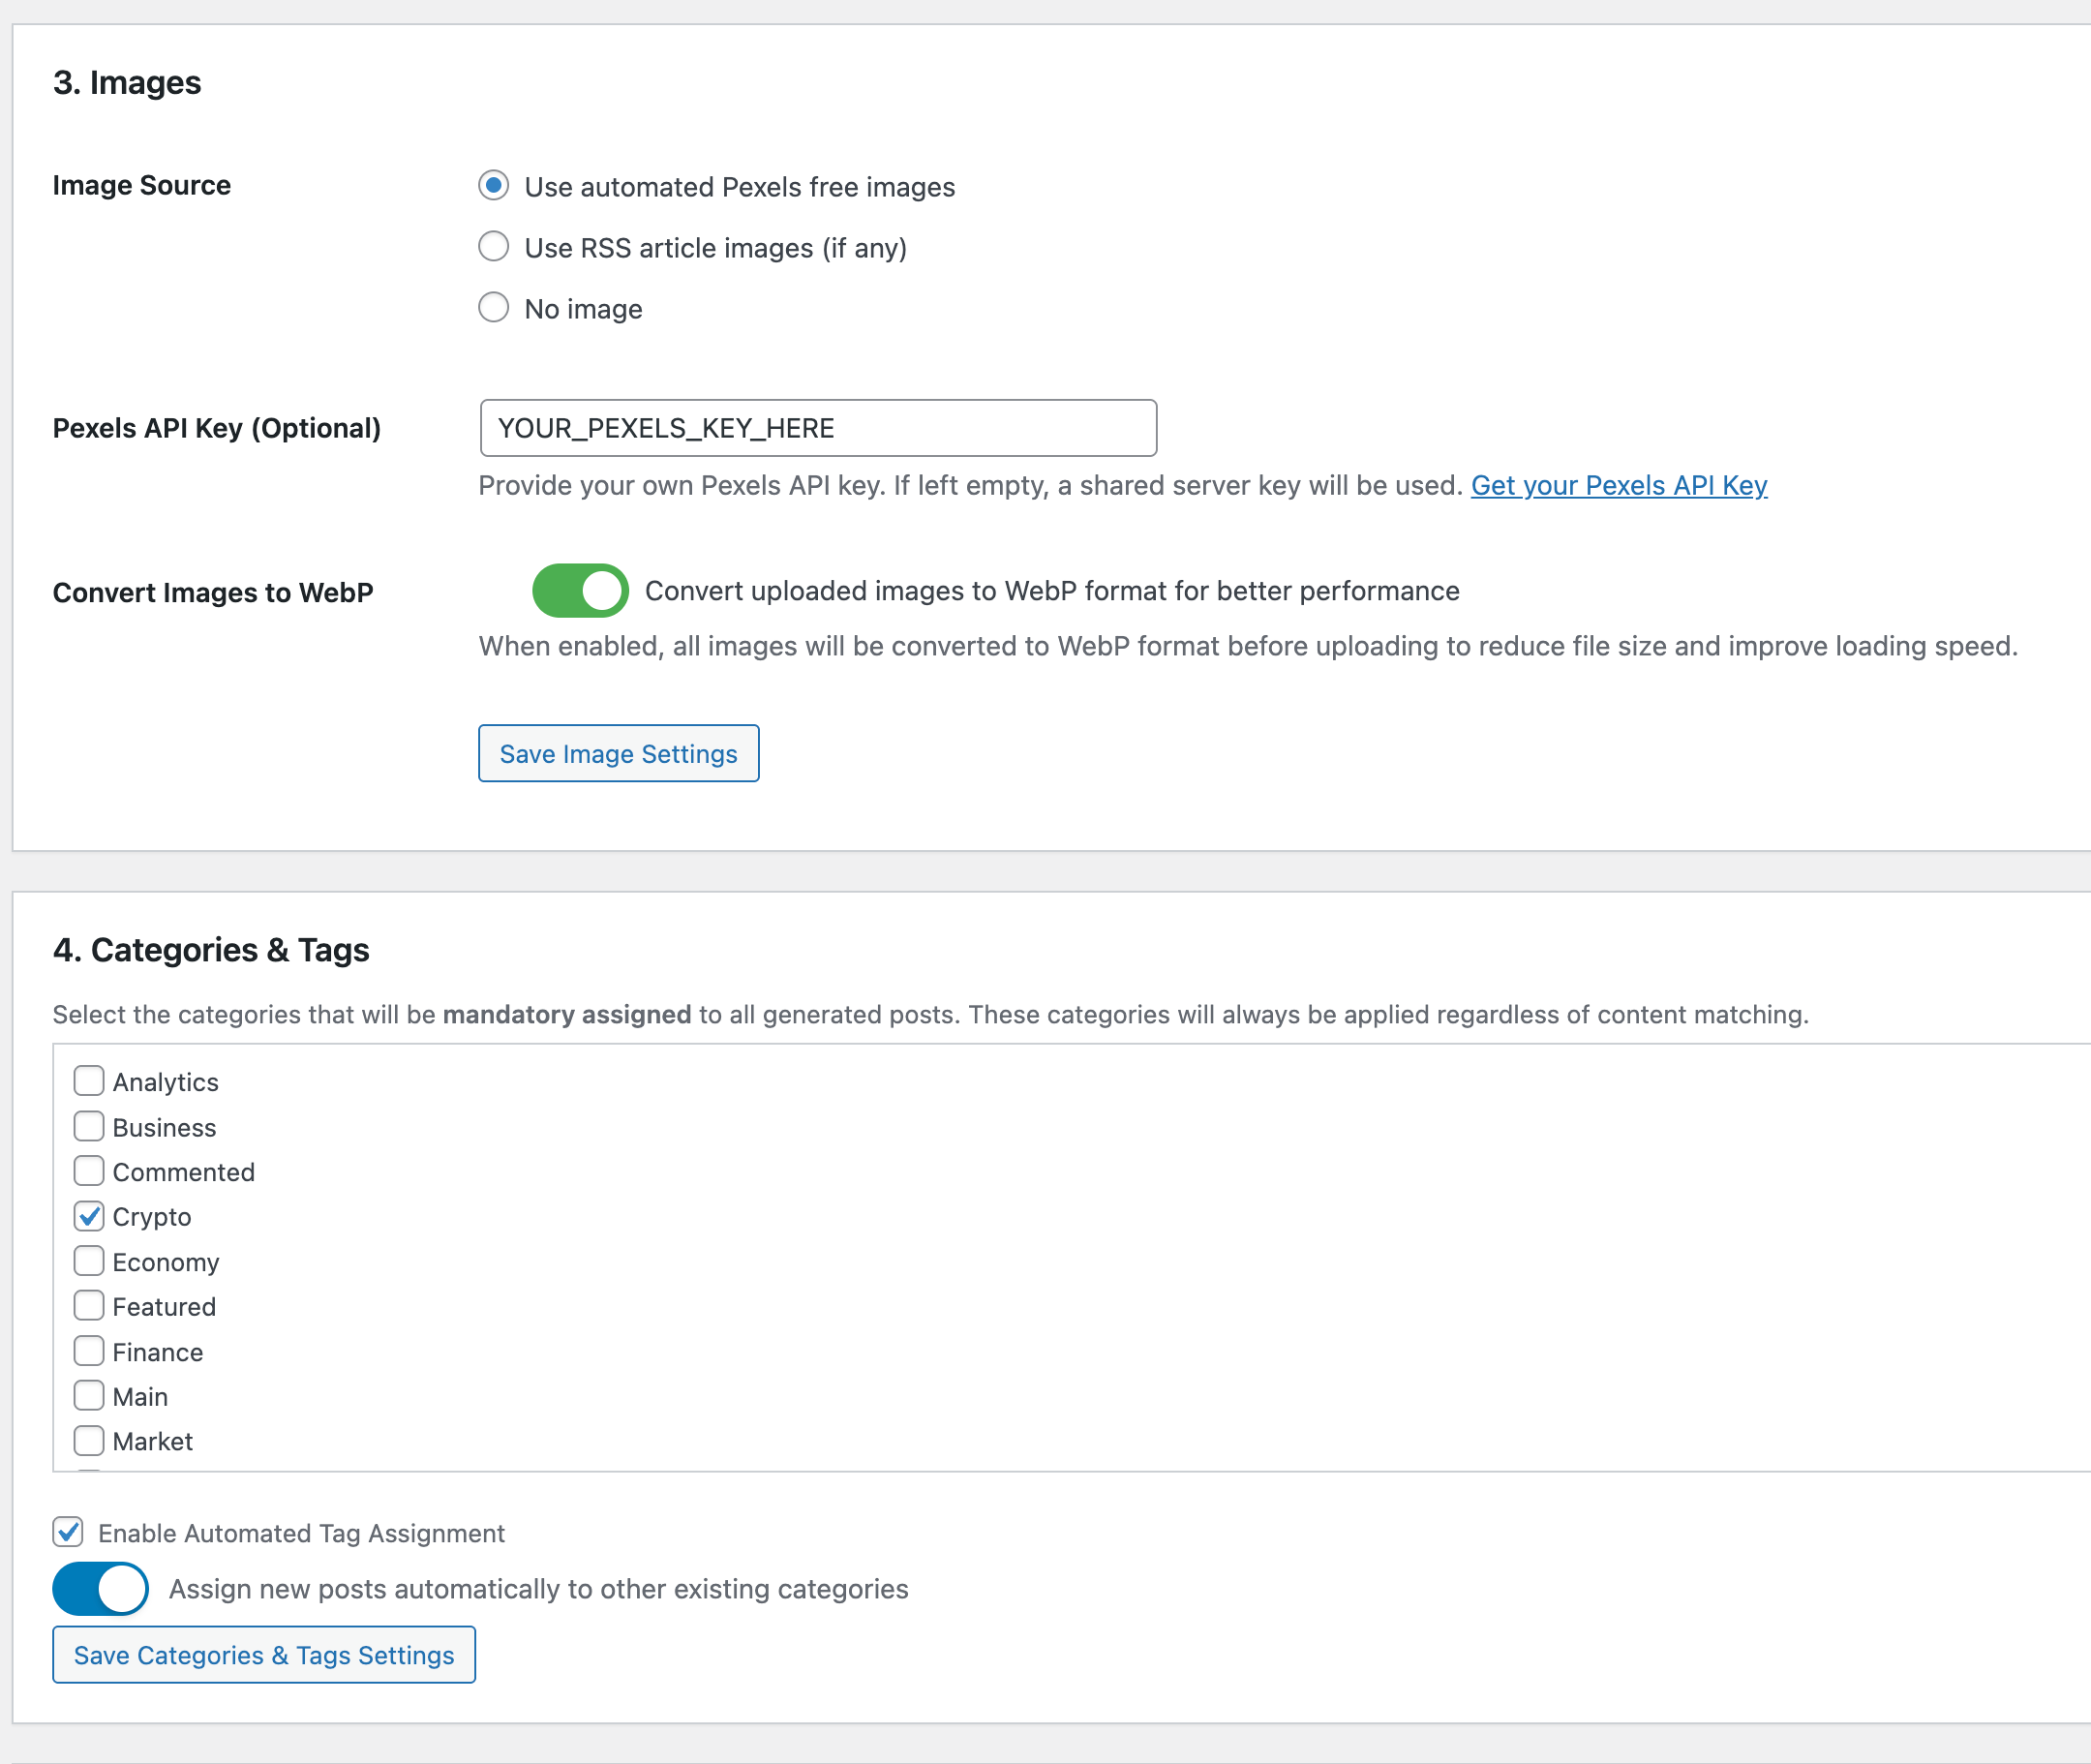This screenshot has height=1764, width=2091.
Task: Check the Finance category
Action: click(88, 1350)
